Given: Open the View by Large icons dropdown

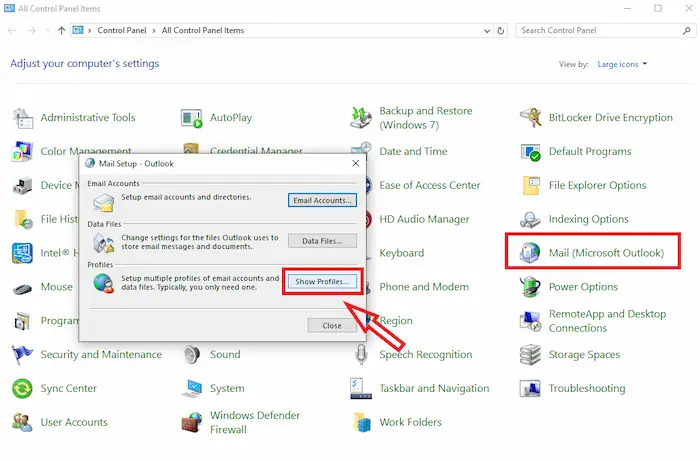Looking at the screenshot, I should (622, 64).
